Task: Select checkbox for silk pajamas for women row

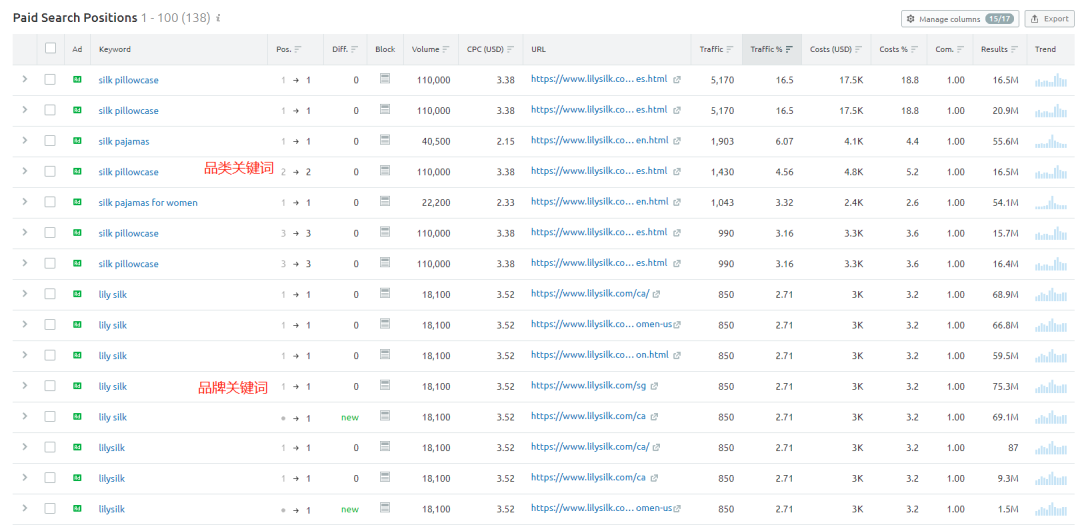Action: [50, 202]
